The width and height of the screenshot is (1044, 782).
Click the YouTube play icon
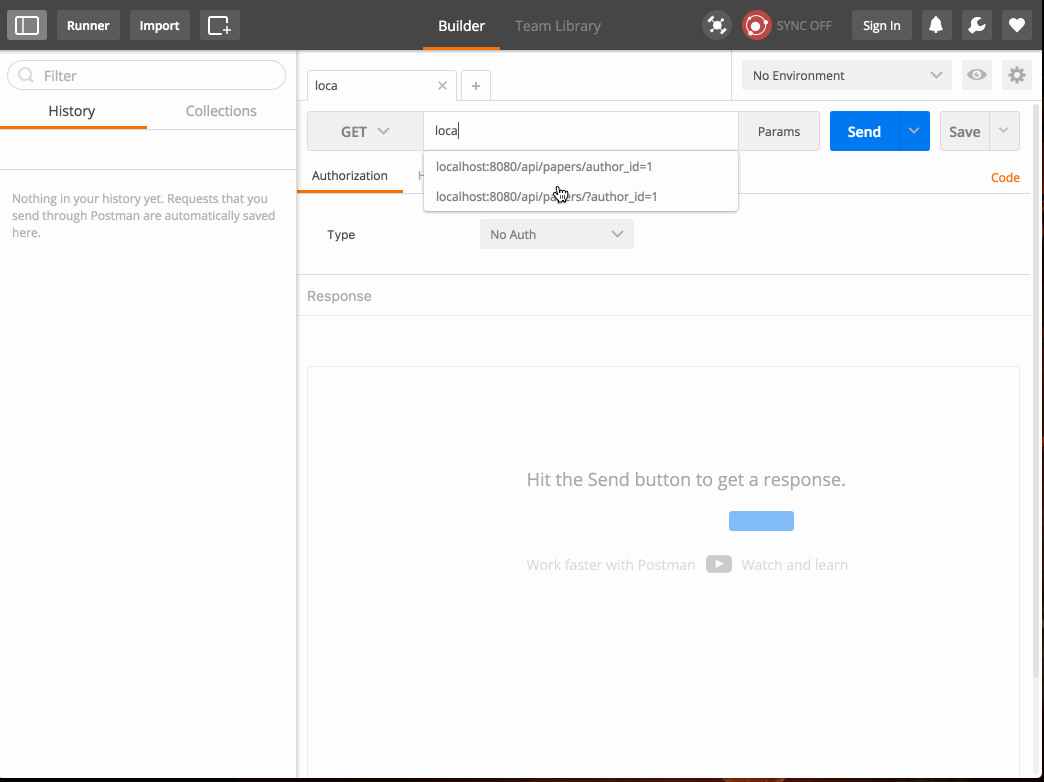pyautogui.click(x=718, y=564)
